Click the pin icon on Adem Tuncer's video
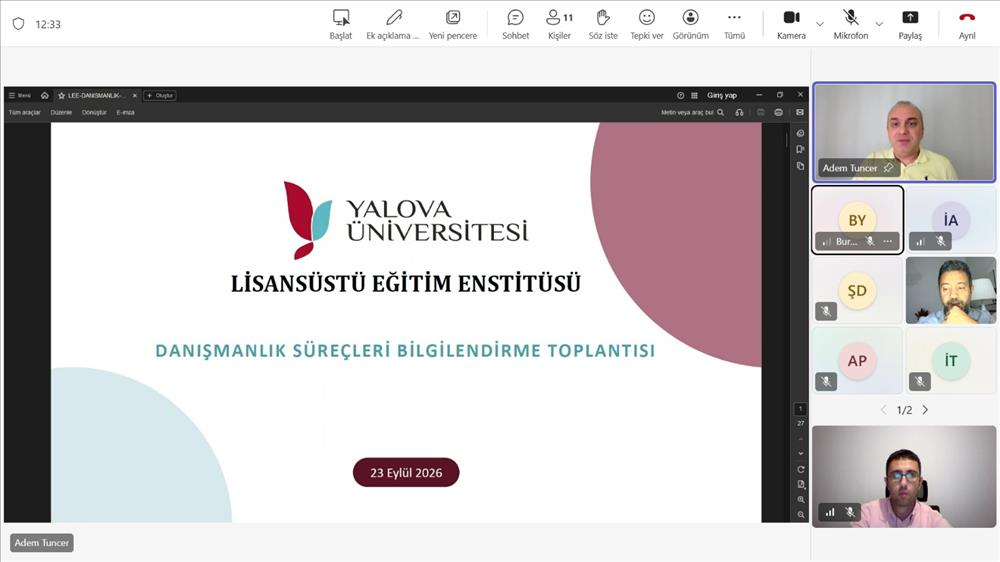The image size is (1000, 562). (888, 168)
